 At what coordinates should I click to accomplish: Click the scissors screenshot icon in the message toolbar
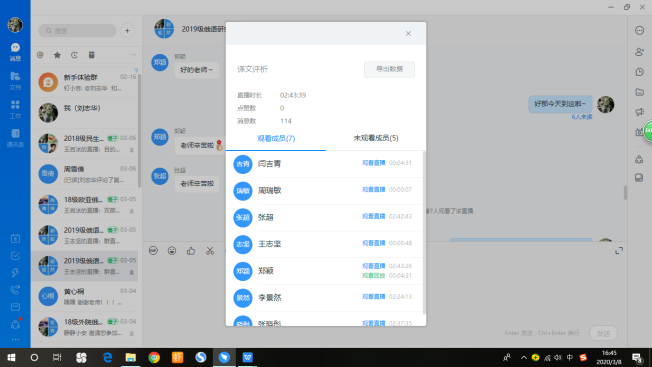click(x=210, y=251)
